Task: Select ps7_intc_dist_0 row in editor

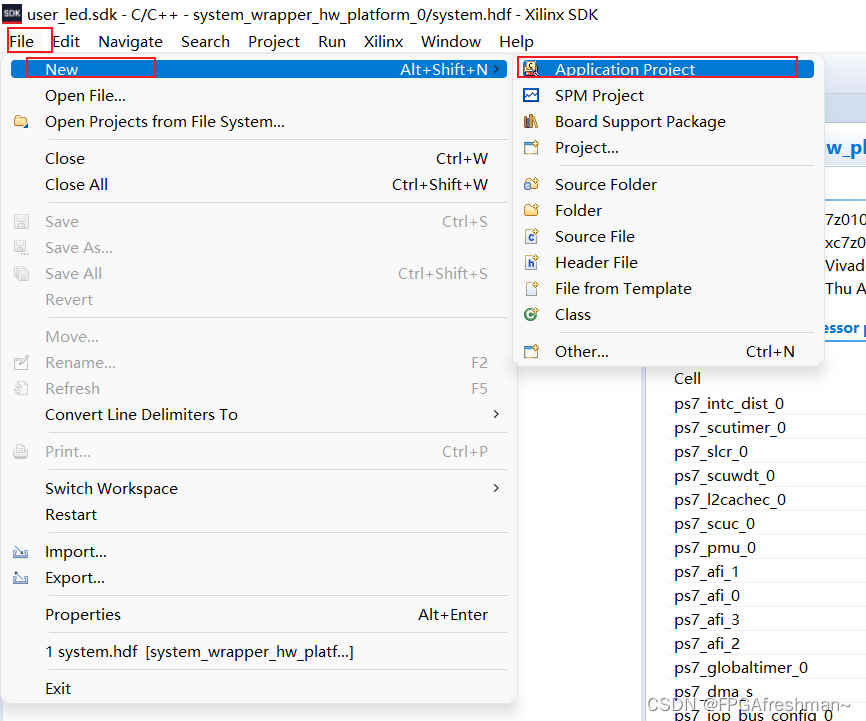Action: click(767, 403)
